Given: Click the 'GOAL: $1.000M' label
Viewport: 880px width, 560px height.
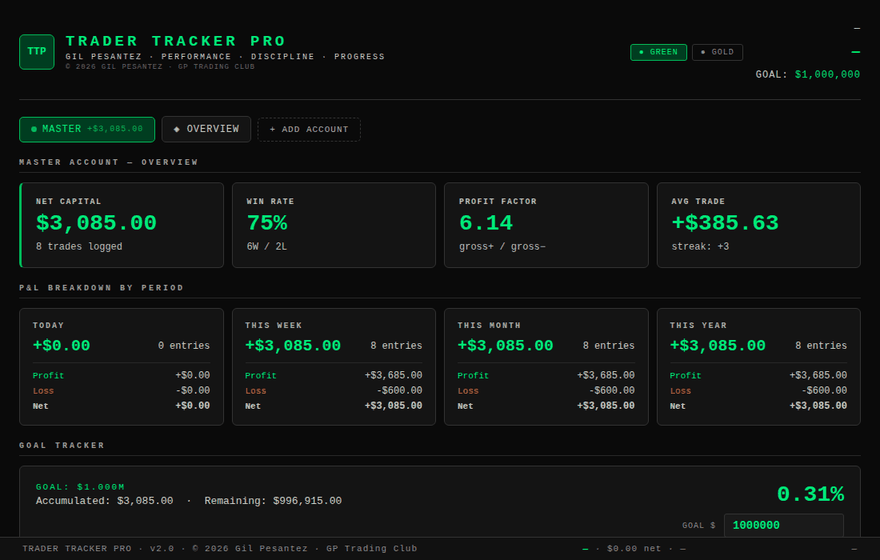Looking at the screenshot, I should click(80, 487).
